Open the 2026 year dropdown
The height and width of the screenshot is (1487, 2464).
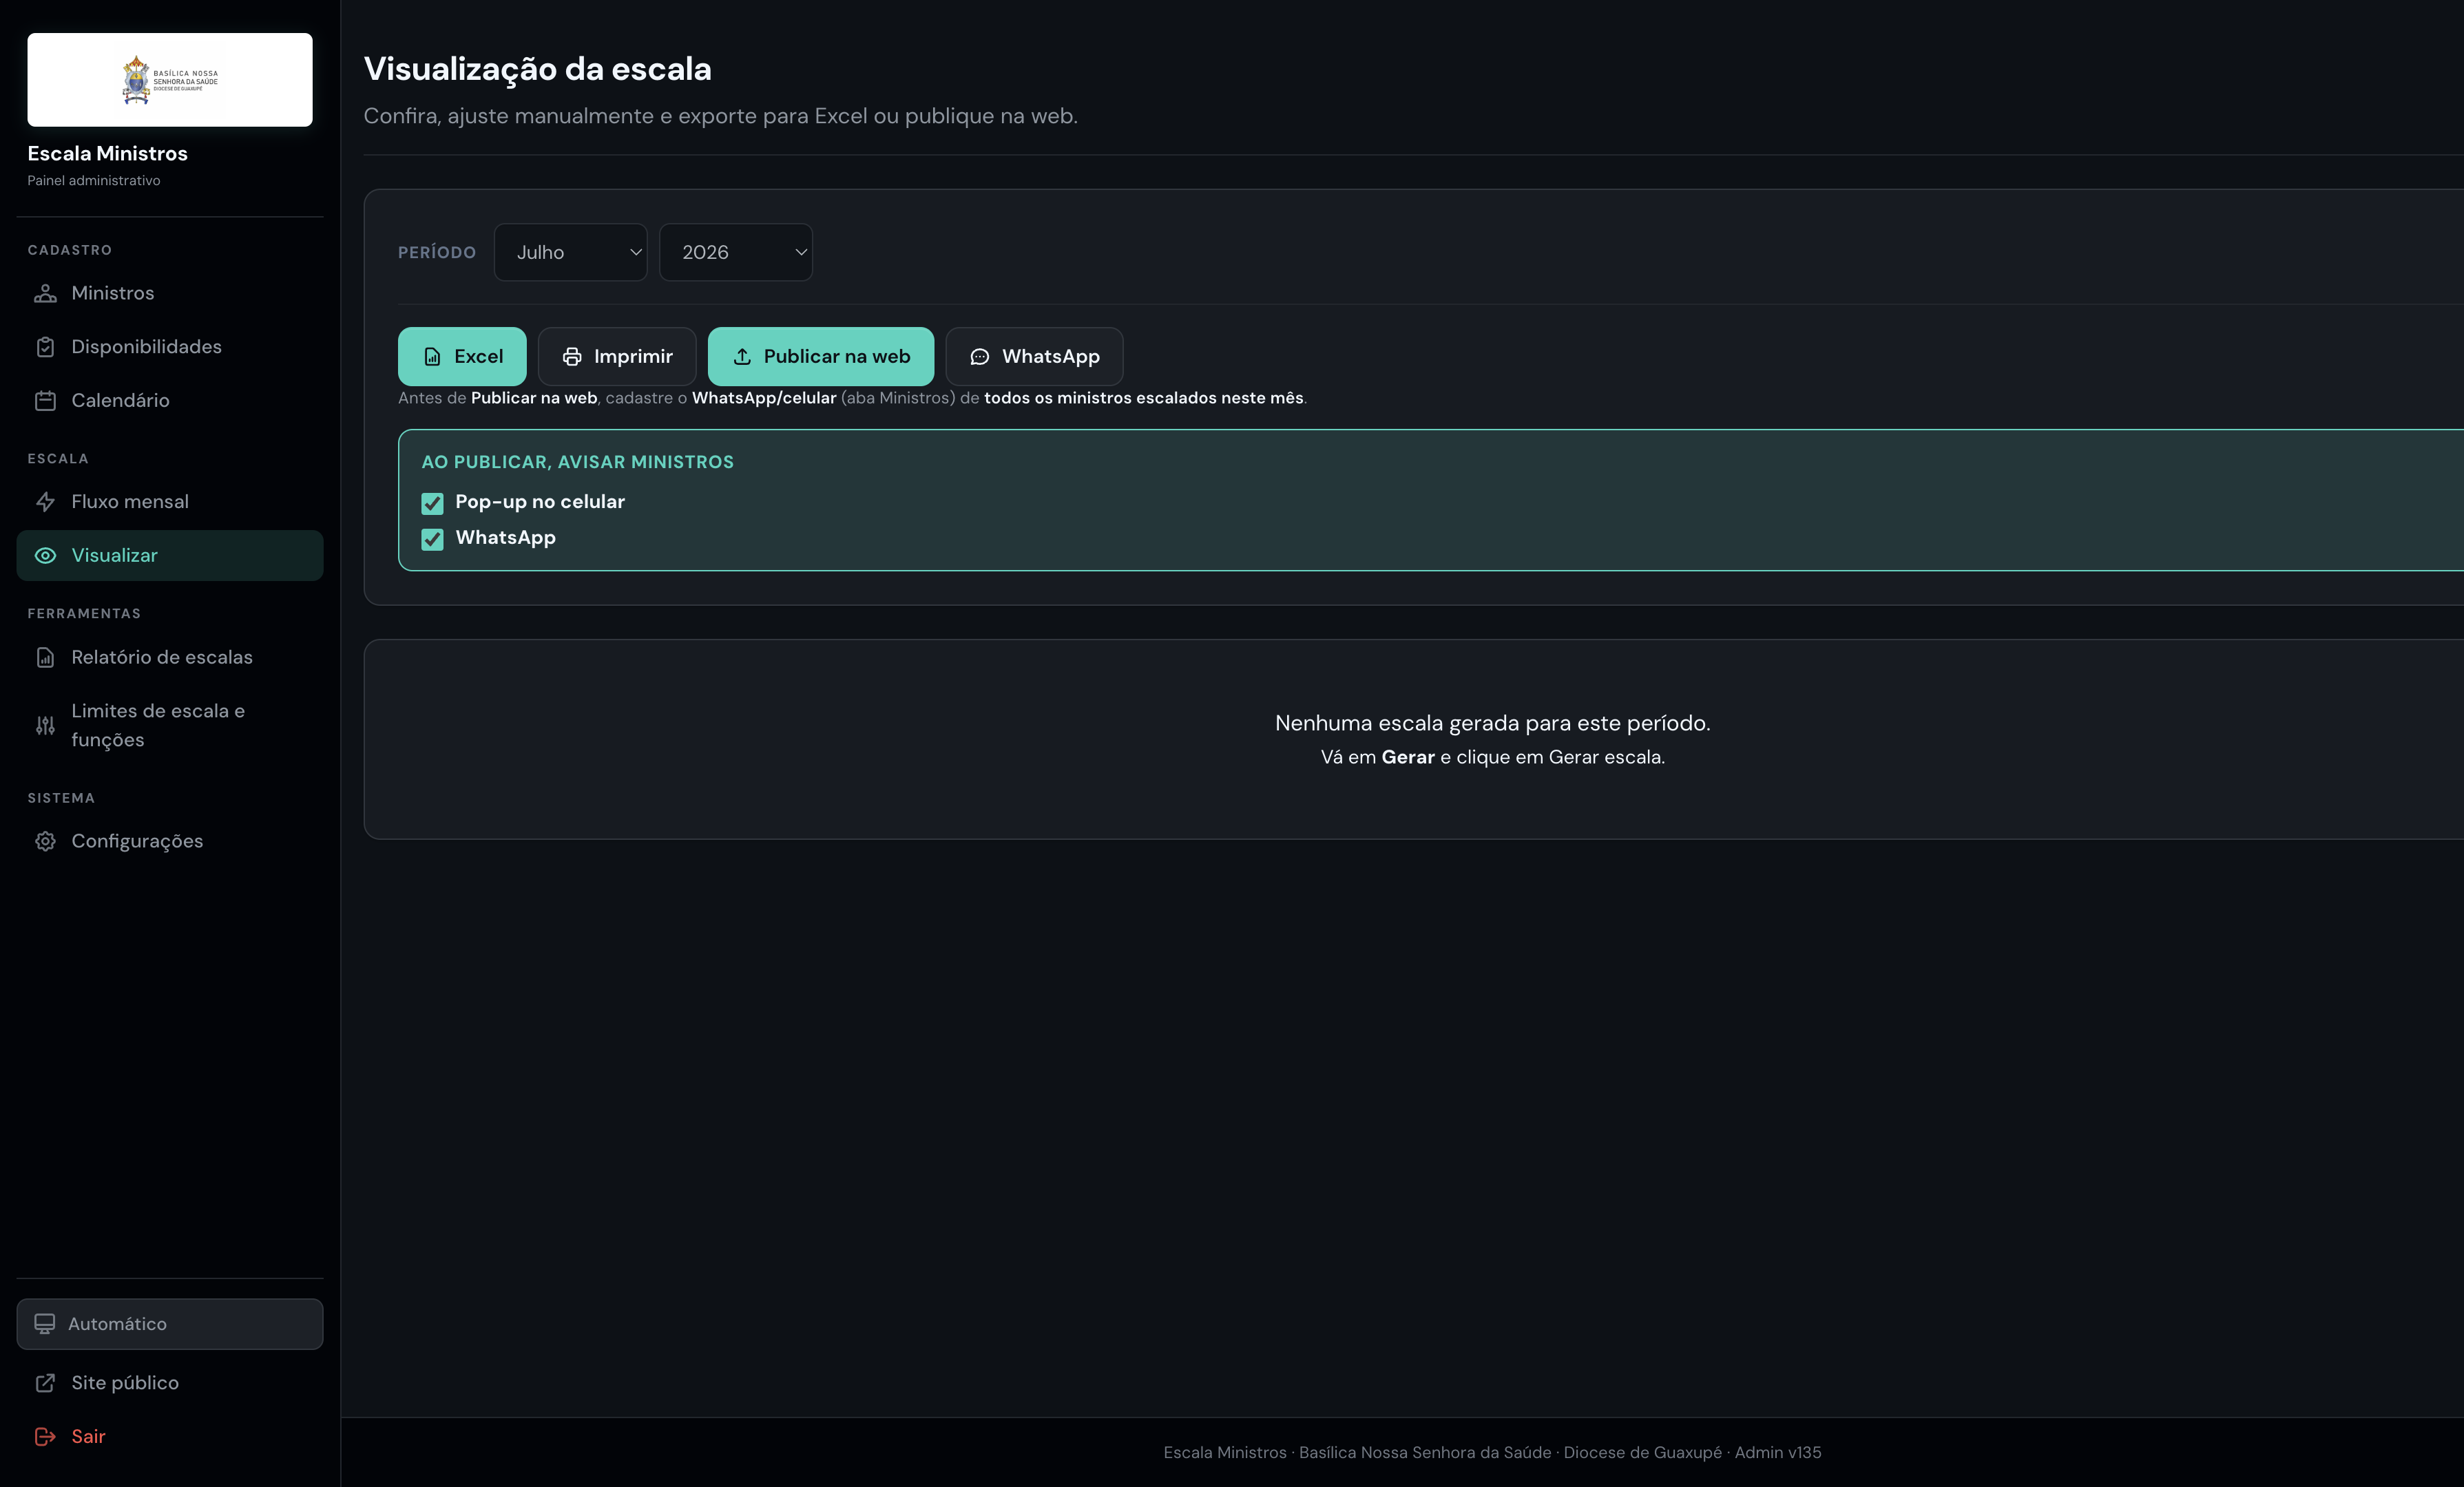coord(736,252)
